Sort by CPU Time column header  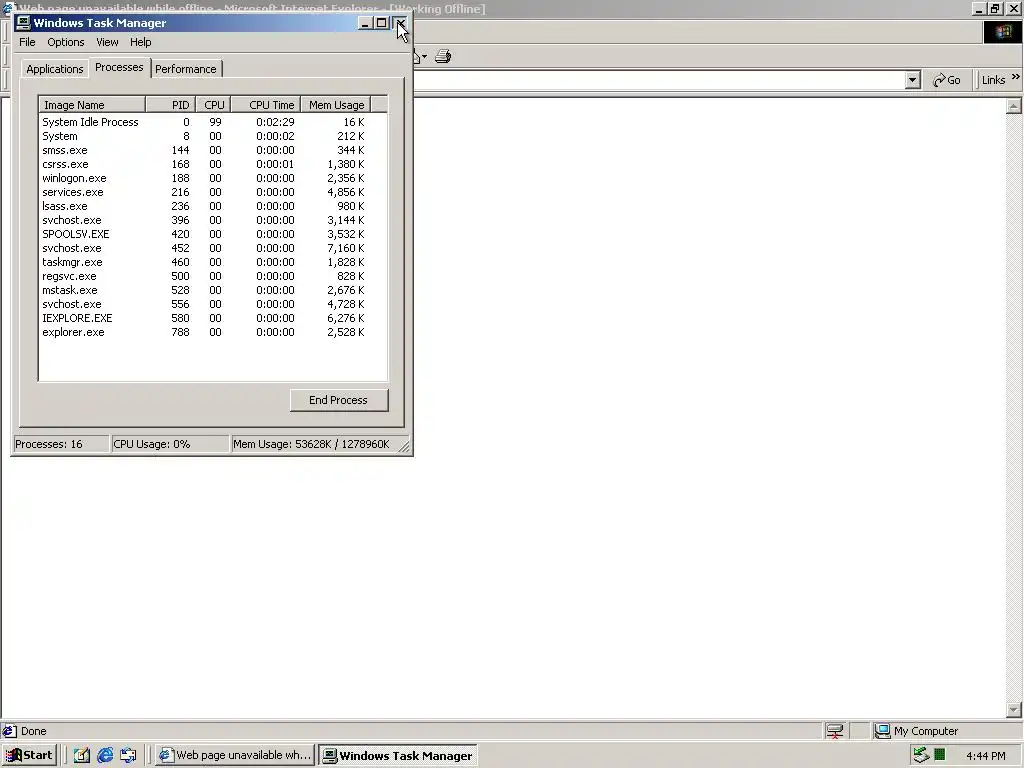(266, 105)
